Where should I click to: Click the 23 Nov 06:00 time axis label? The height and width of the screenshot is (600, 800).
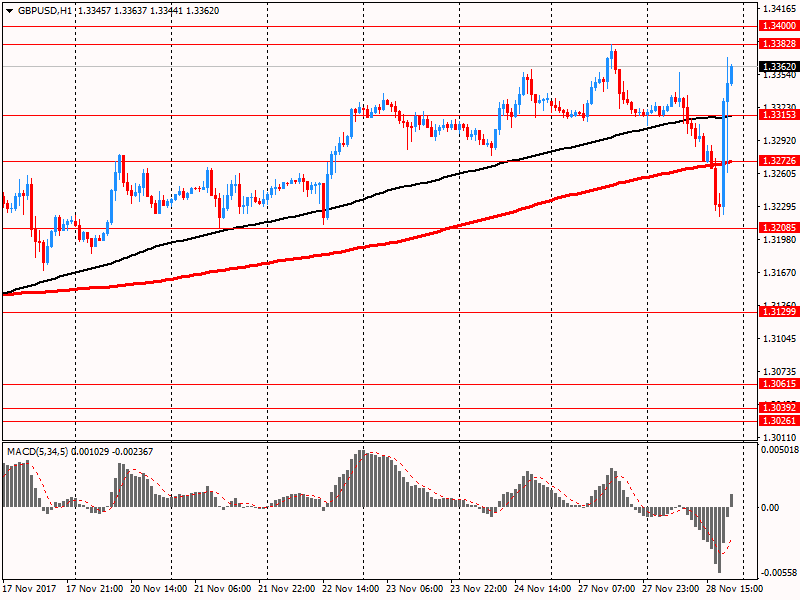click(x=415, y=588)
